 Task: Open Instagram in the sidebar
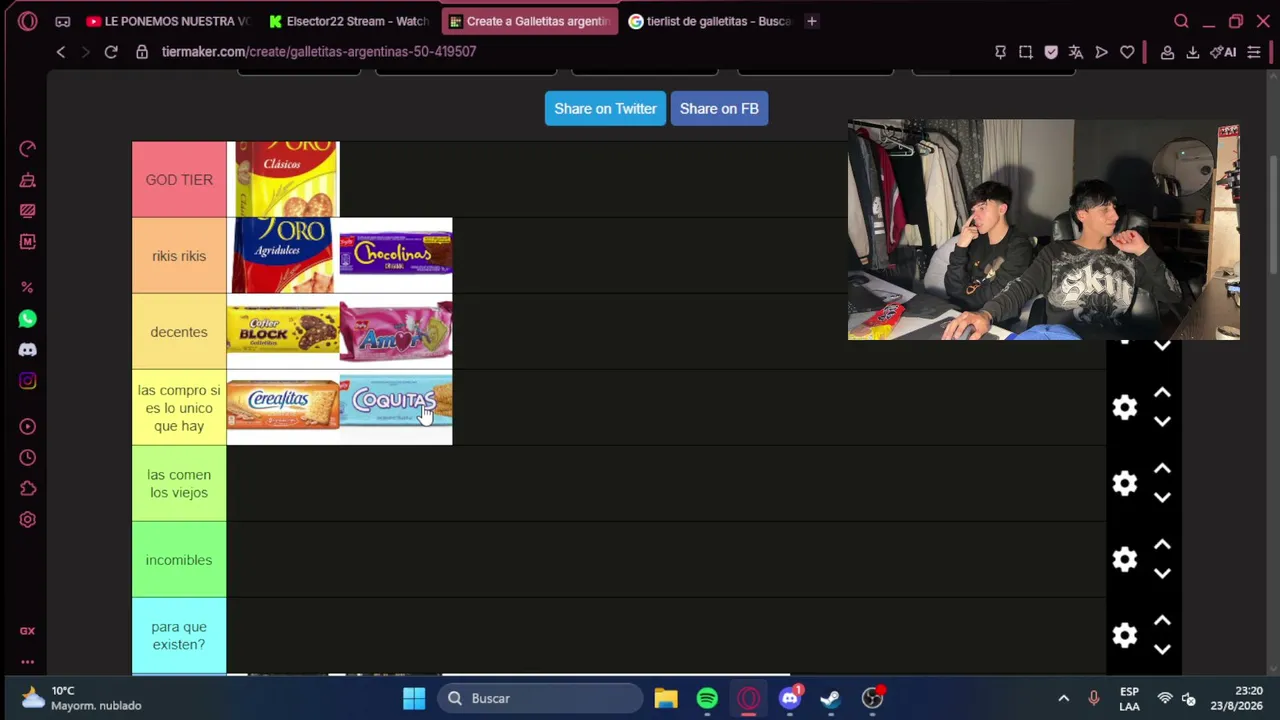point(28,381)
